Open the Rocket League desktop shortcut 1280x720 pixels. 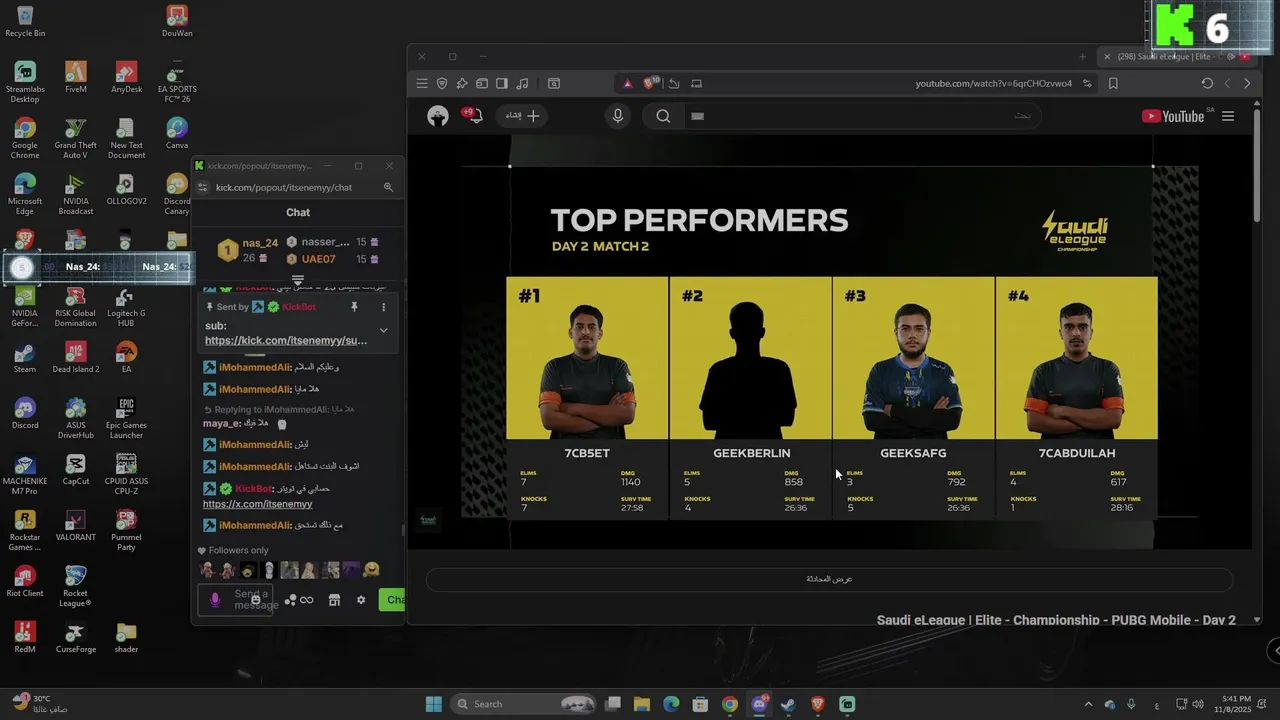click(x=76, y=586)
